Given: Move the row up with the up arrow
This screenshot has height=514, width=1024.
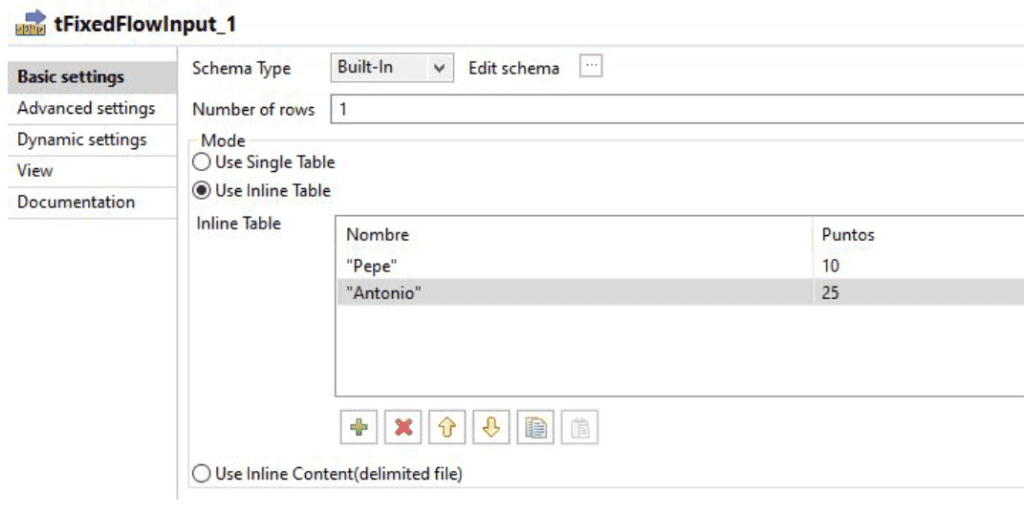Looking at the screenshot, I should tap(447, 428).
